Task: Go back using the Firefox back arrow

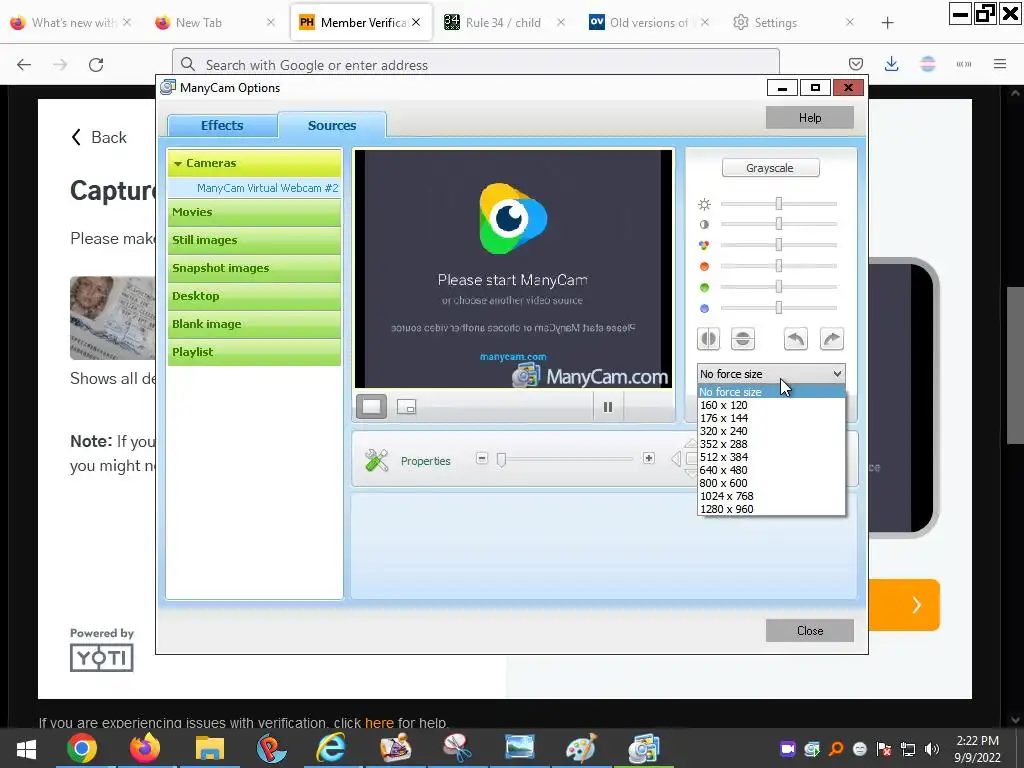Action: (24, 65)
